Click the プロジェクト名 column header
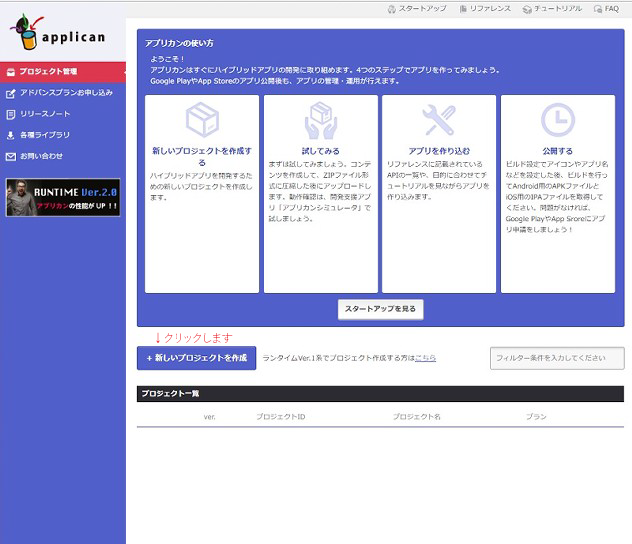632x544 pixels. tap(417, 417)
